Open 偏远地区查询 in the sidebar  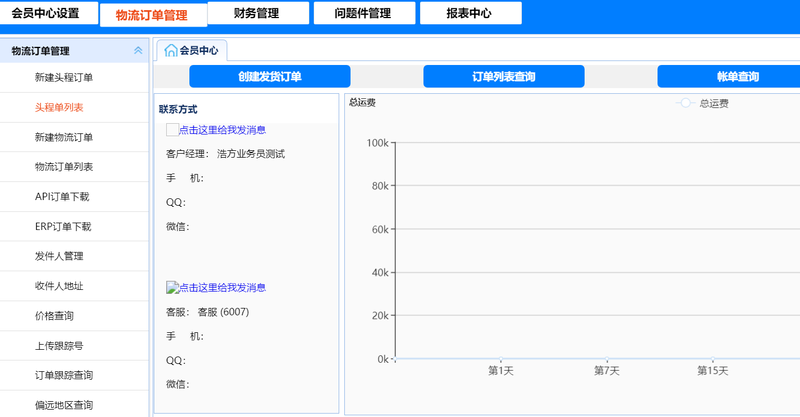[x=64, y=405]
